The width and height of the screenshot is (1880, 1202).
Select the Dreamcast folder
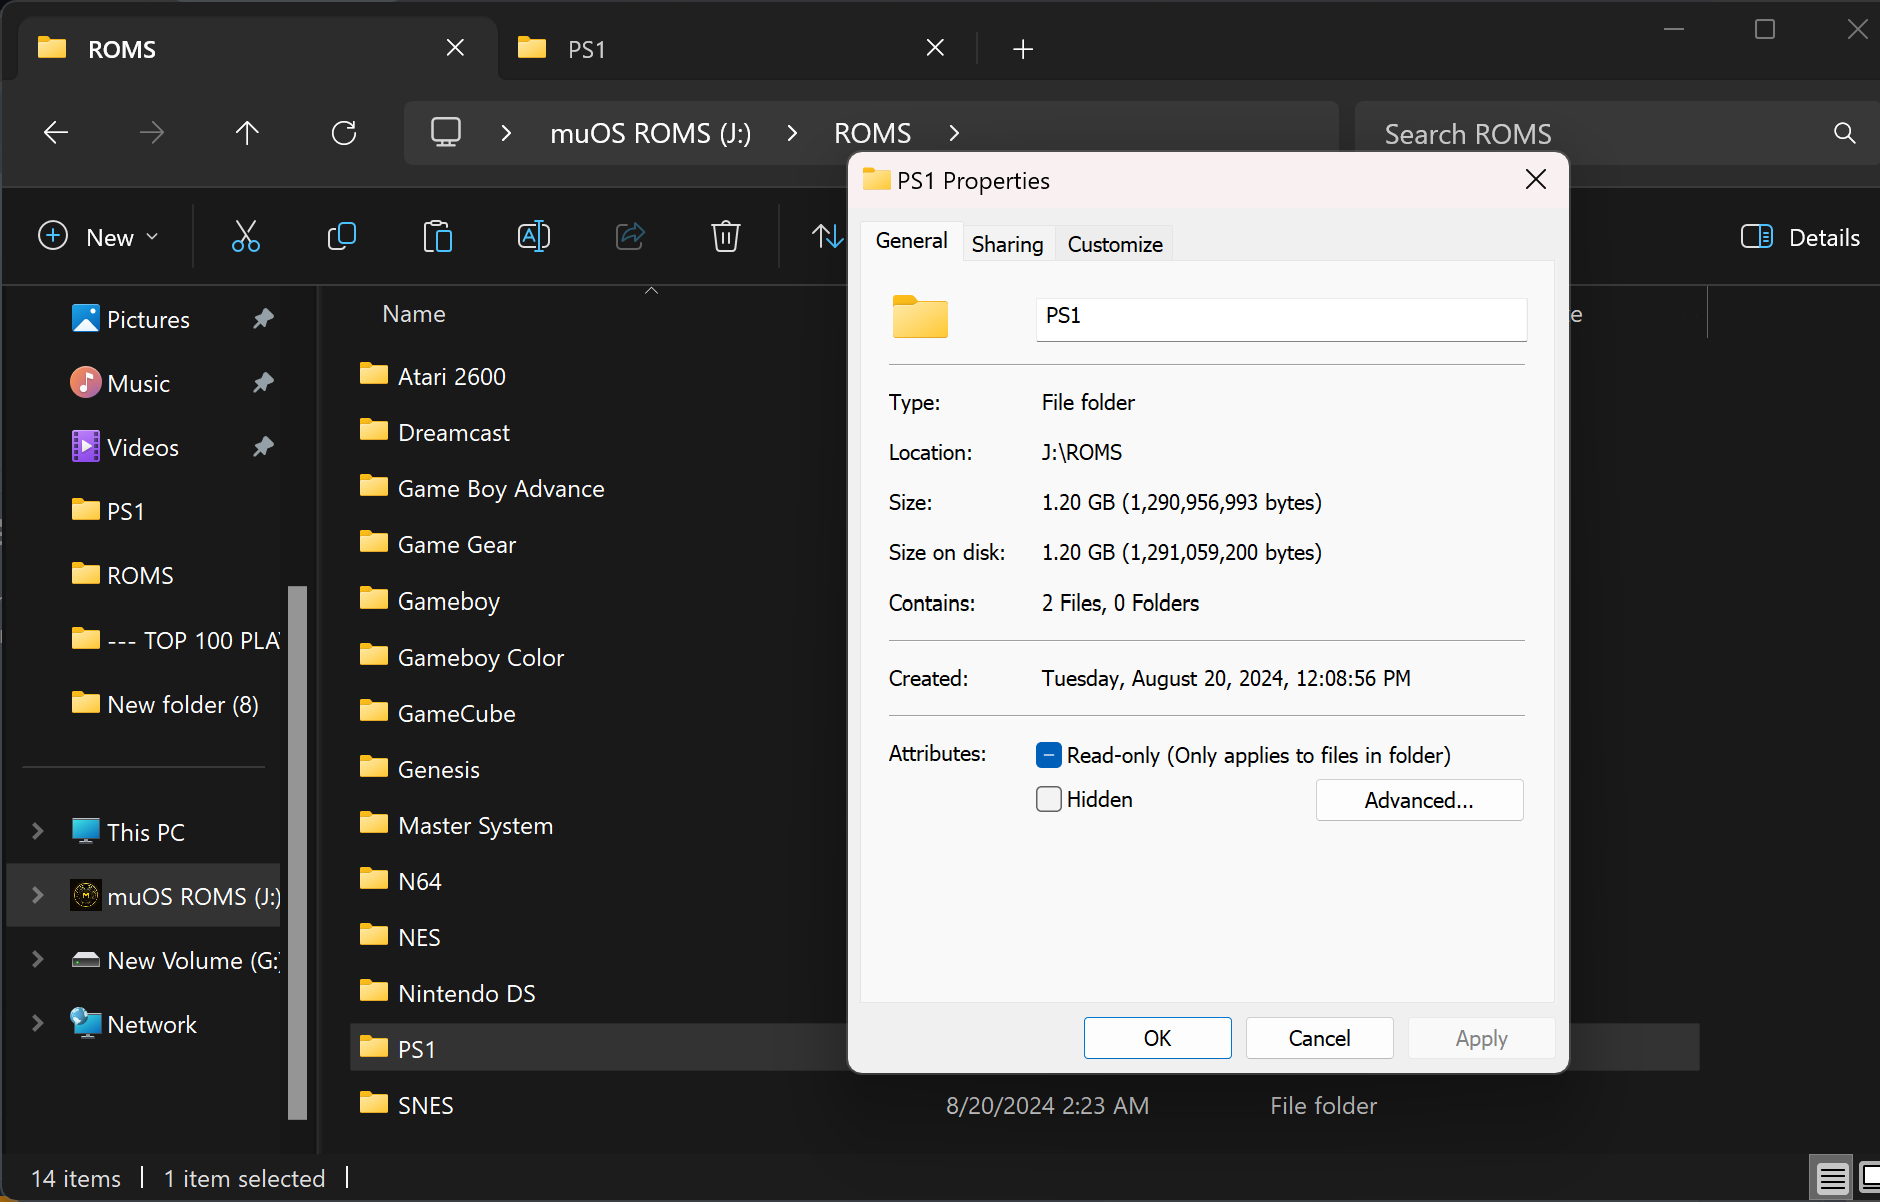(435, 432)
